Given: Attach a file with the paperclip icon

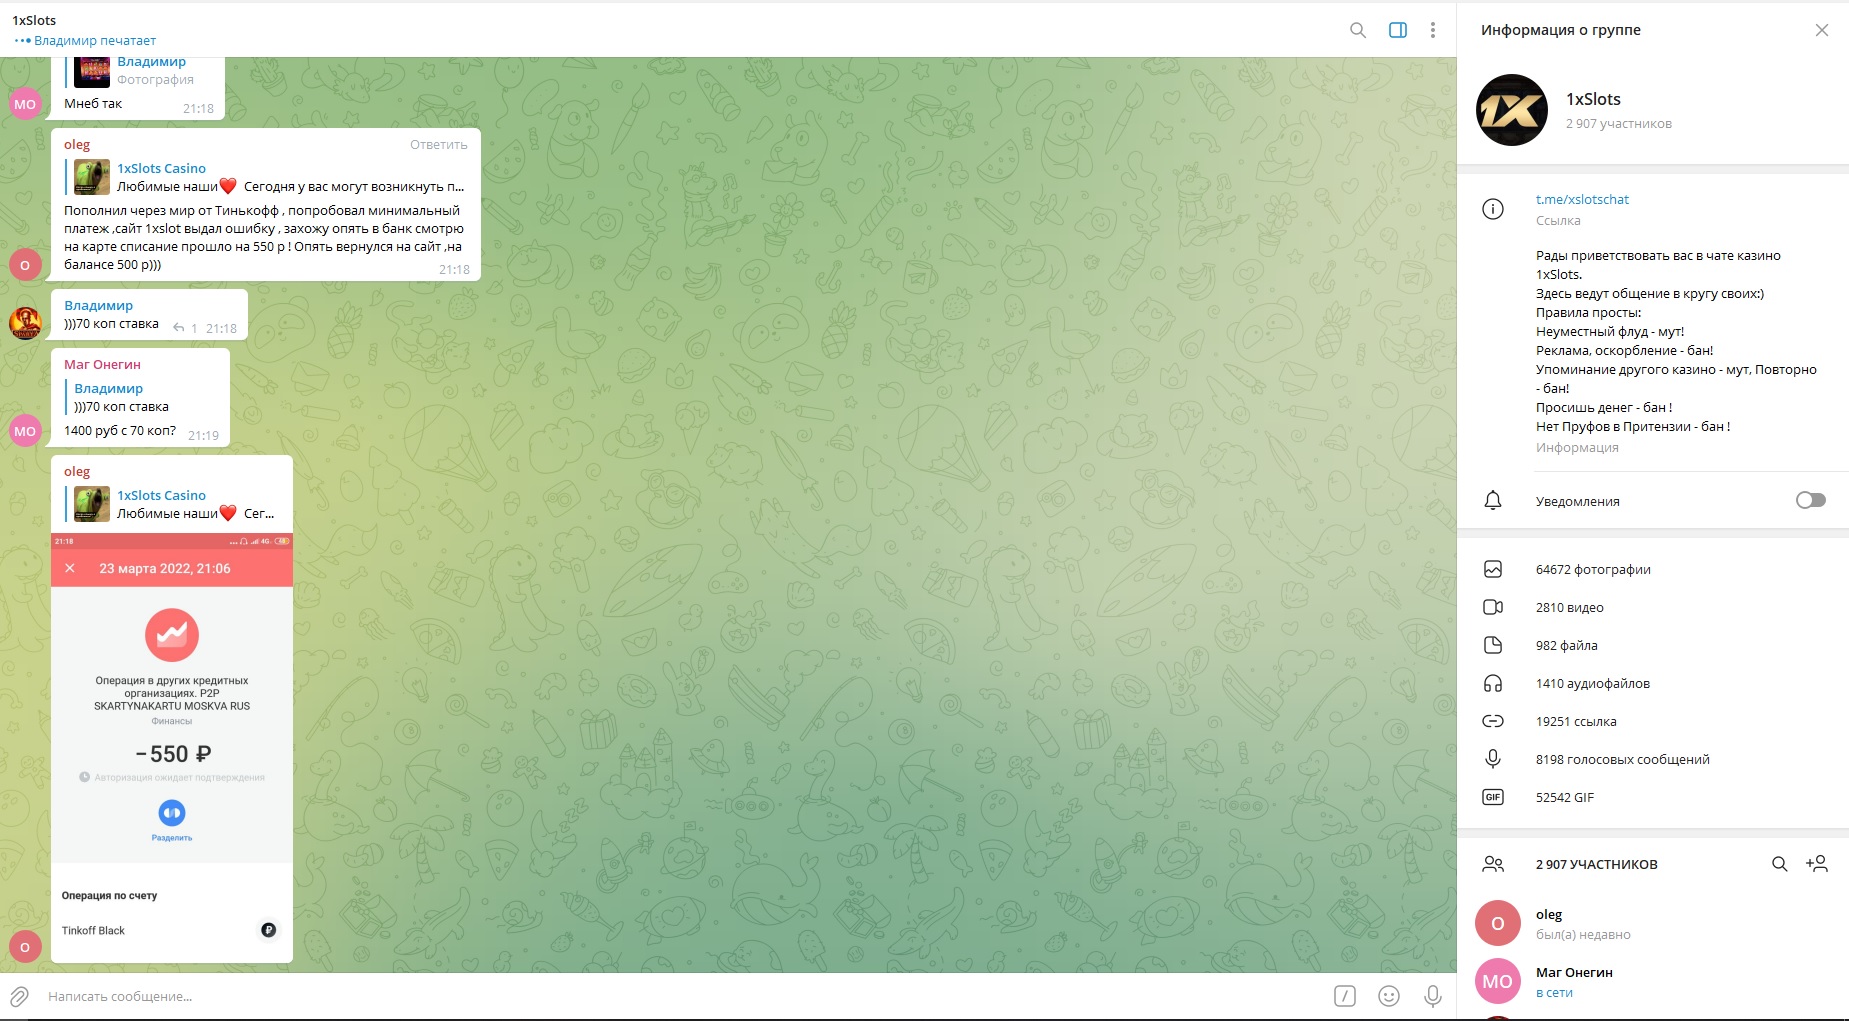Looking at the screenshot, I should click(19, 996).
